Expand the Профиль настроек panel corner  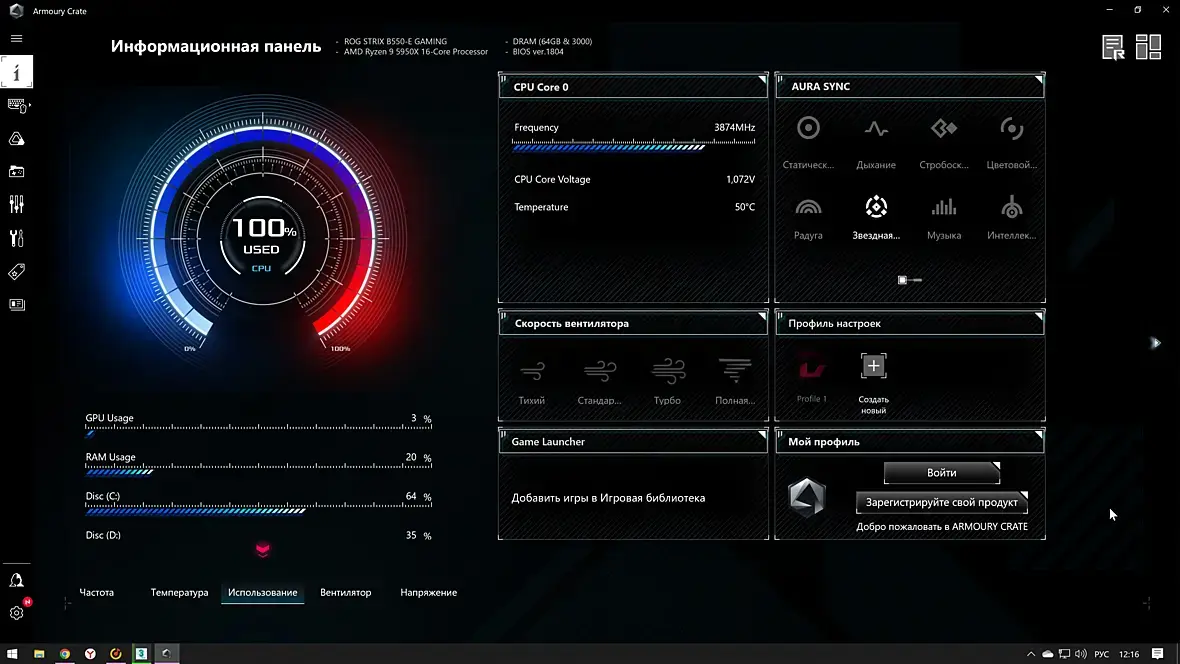pos(1039,316)
